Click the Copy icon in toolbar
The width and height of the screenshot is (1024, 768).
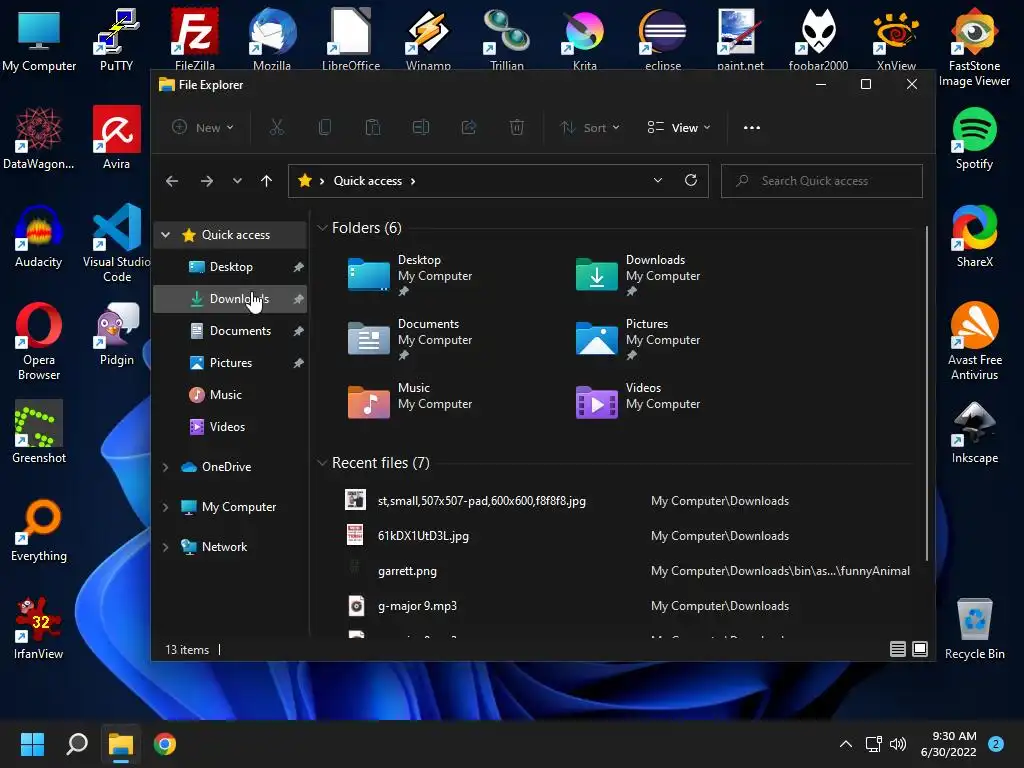point(325,127)
